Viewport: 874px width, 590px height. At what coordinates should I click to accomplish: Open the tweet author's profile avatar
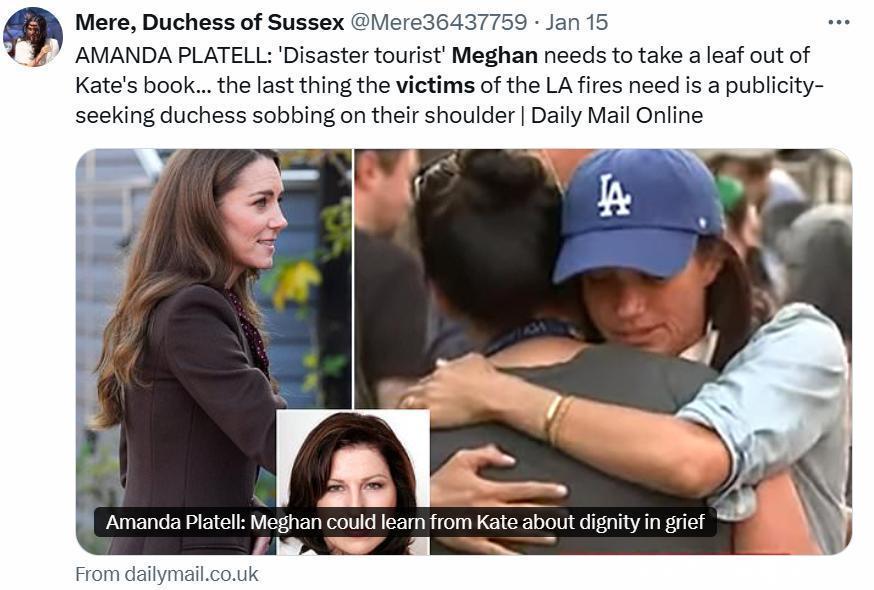[x=32, y=37]
